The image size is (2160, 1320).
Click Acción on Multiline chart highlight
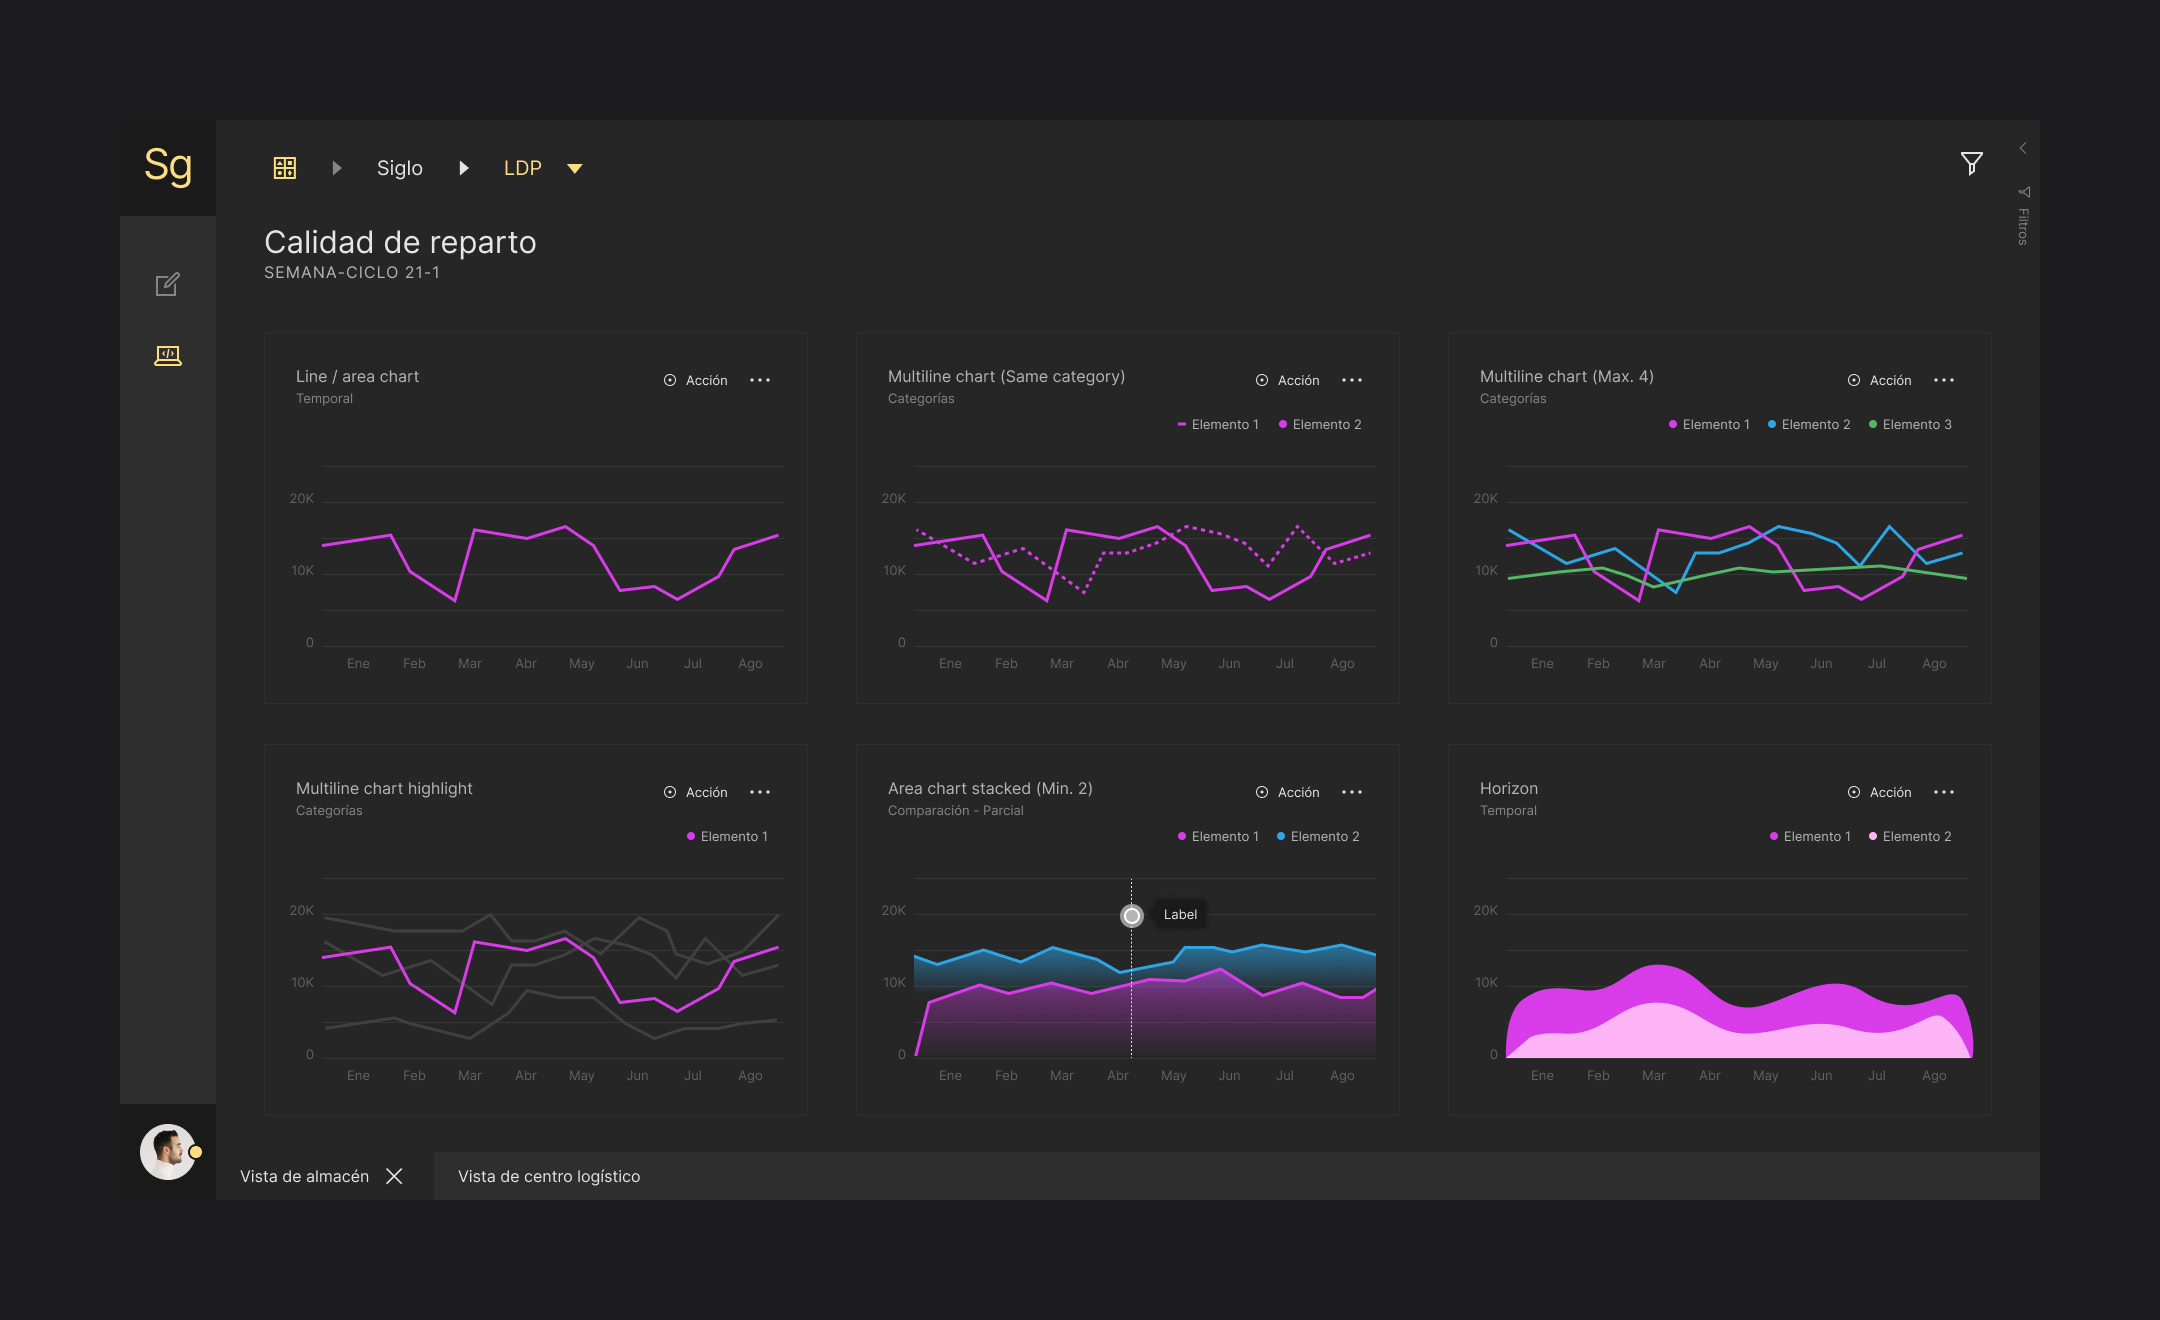pos(696,792)
